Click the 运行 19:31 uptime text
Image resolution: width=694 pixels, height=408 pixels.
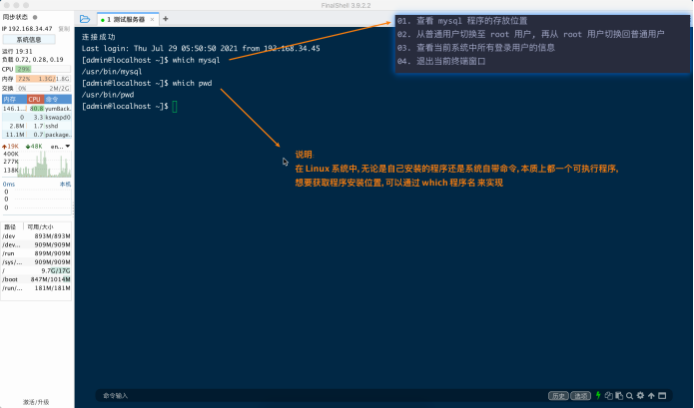click(17, 51)
